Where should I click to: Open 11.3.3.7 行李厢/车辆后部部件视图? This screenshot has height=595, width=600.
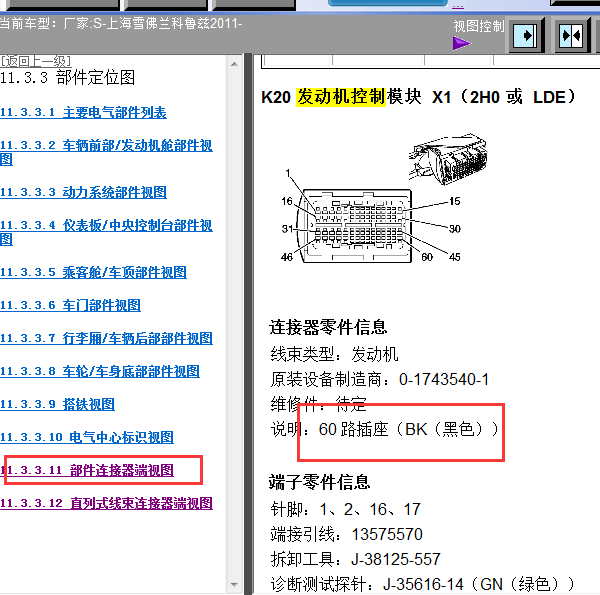pyautogui.click(x=106, y=338)
